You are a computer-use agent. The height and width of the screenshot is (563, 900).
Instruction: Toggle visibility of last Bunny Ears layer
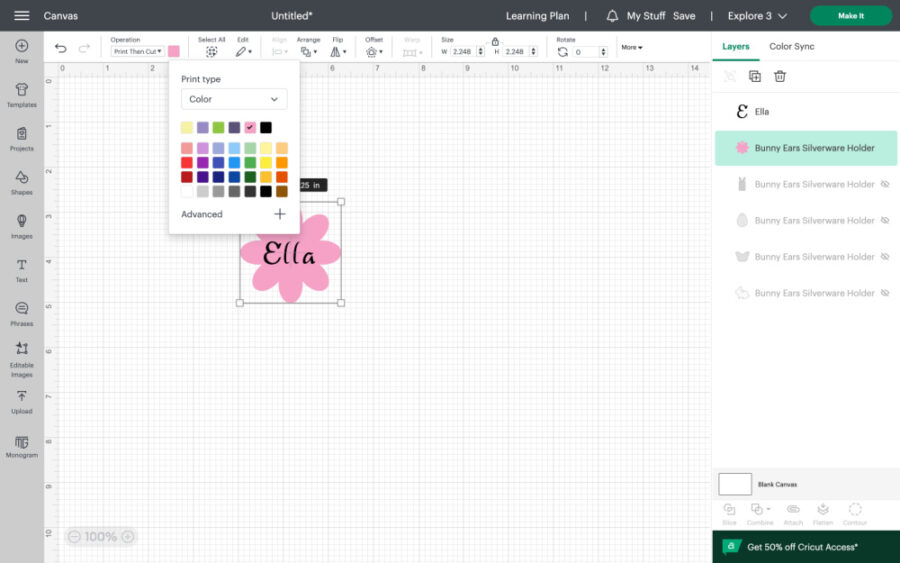pos(884,293)
